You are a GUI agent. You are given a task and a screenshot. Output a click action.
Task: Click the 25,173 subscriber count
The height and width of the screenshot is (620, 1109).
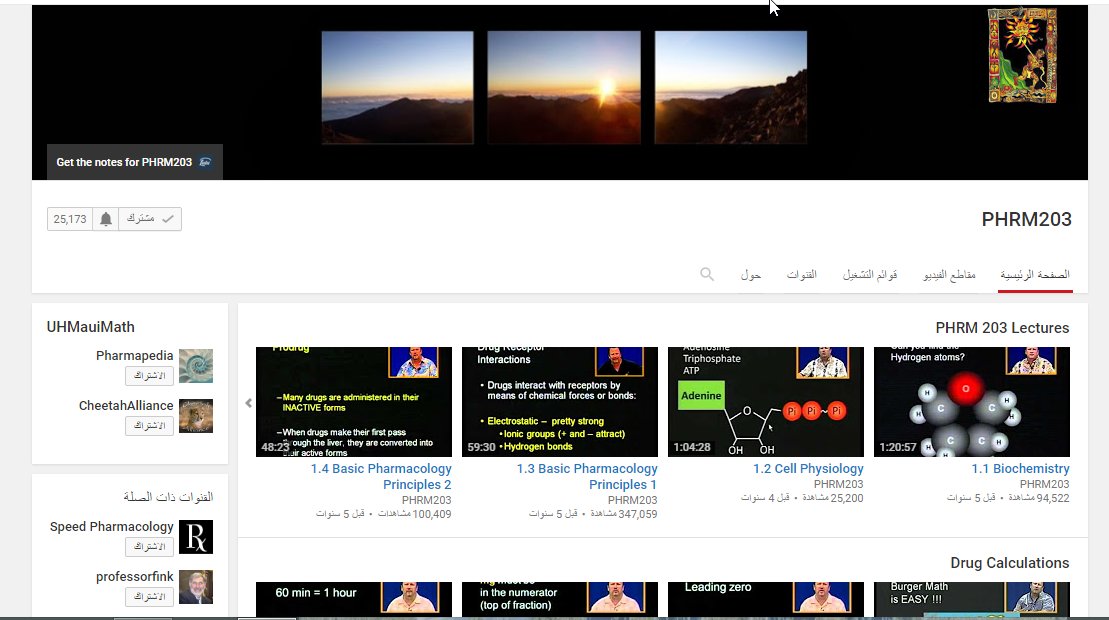tap(70, 219)
